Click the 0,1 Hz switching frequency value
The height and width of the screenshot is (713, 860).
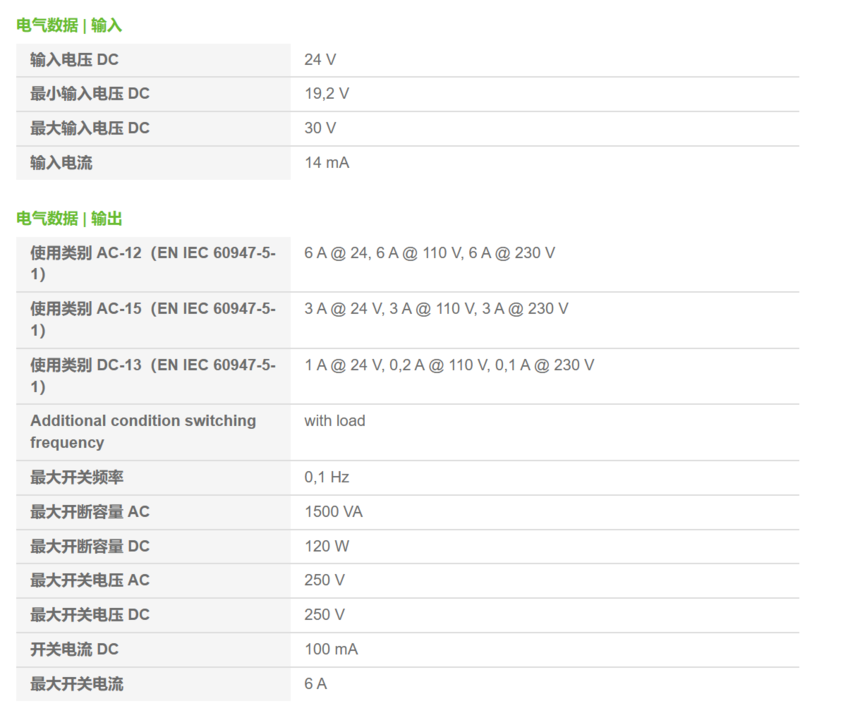coord(326,477)
